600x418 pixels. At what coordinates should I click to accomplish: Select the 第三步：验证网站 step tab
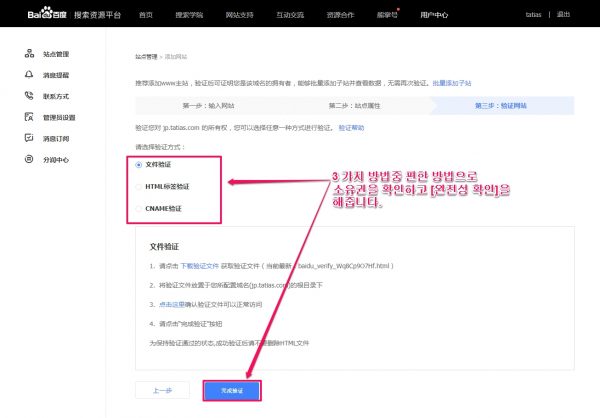click(501, 106)
